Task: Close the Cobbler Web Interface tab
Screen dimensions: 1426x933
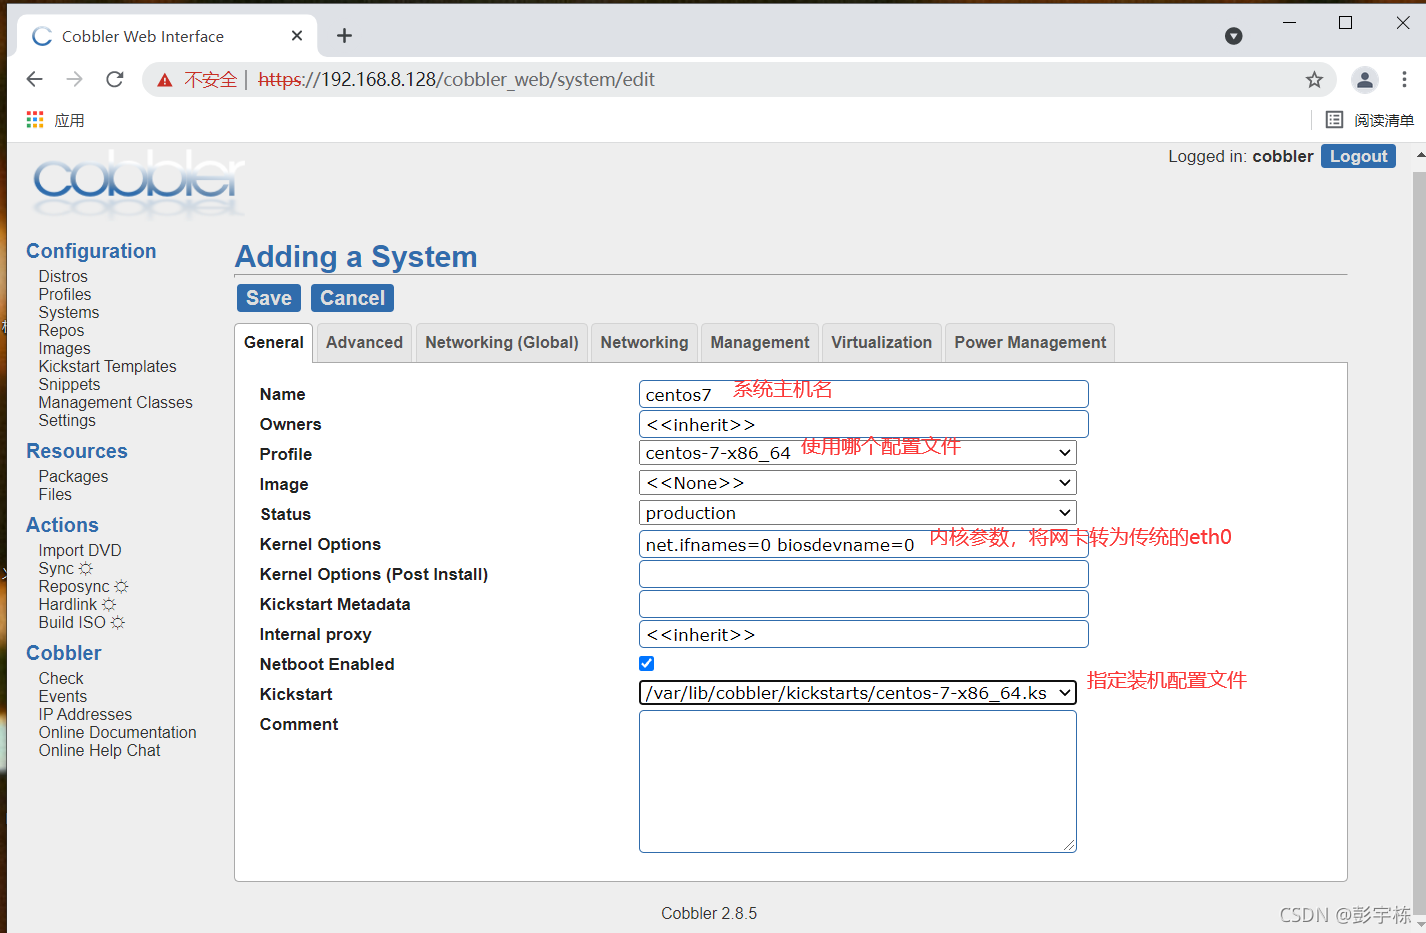Action: coord(297,36)
